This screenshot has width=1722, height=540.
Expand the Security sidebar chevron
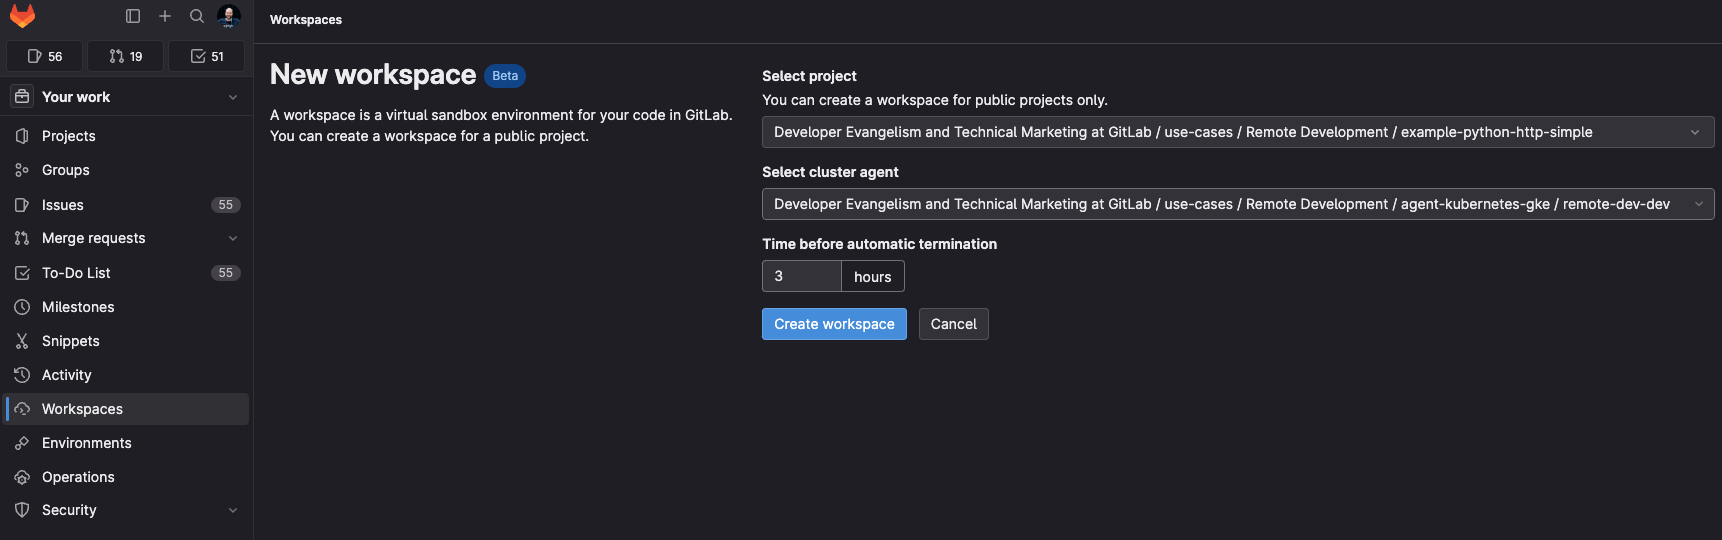[x=233, y=510]
